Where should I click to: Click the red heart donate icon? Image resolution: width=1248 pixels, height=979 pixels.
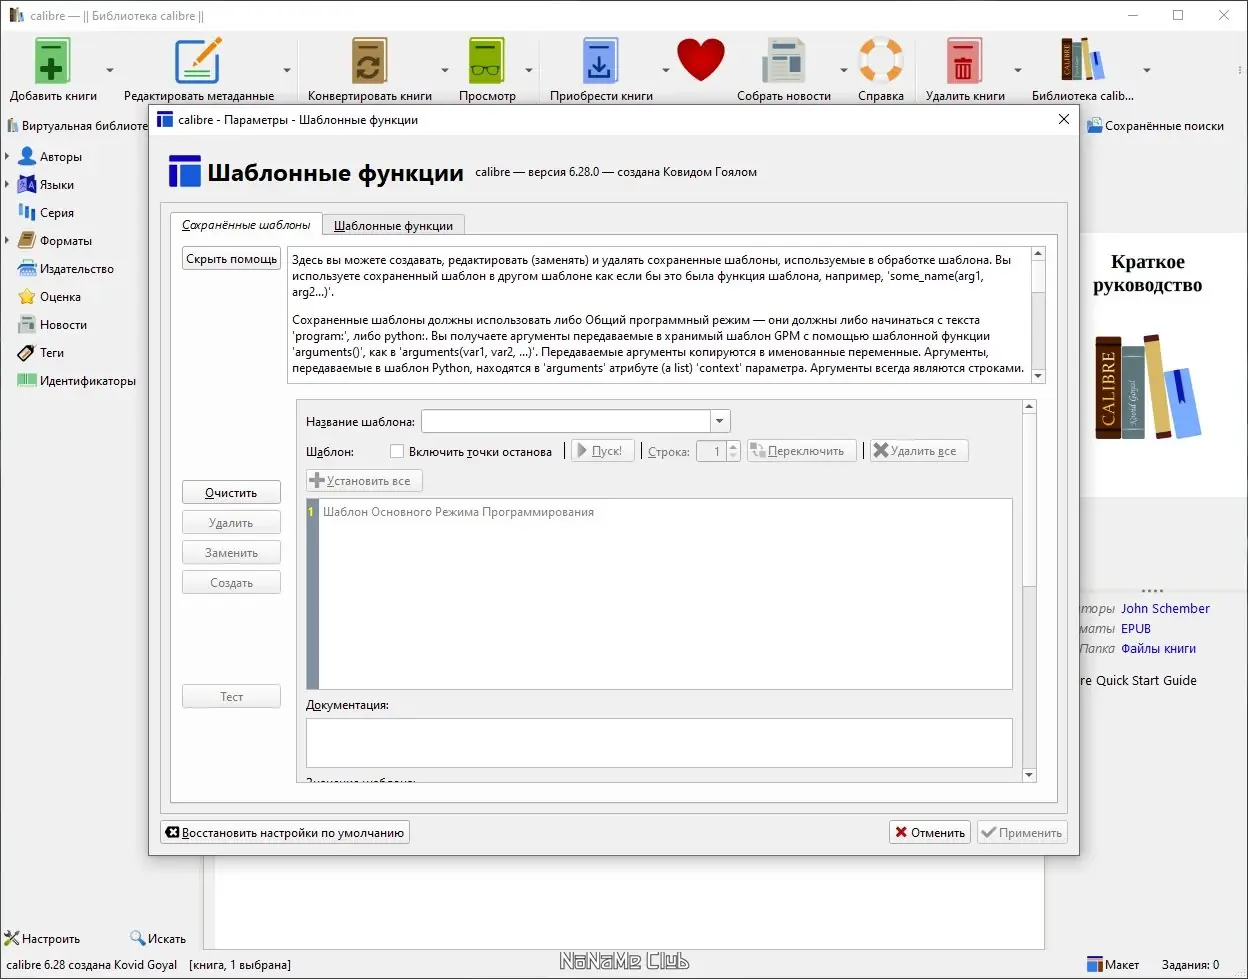[x=700, y=60]
